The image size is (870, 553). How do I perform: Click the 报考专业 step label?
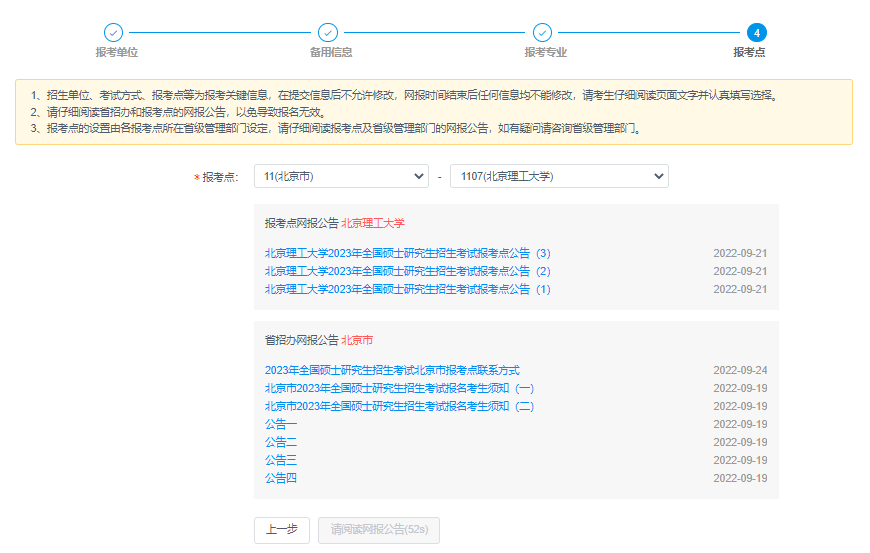tap(545, 52)
